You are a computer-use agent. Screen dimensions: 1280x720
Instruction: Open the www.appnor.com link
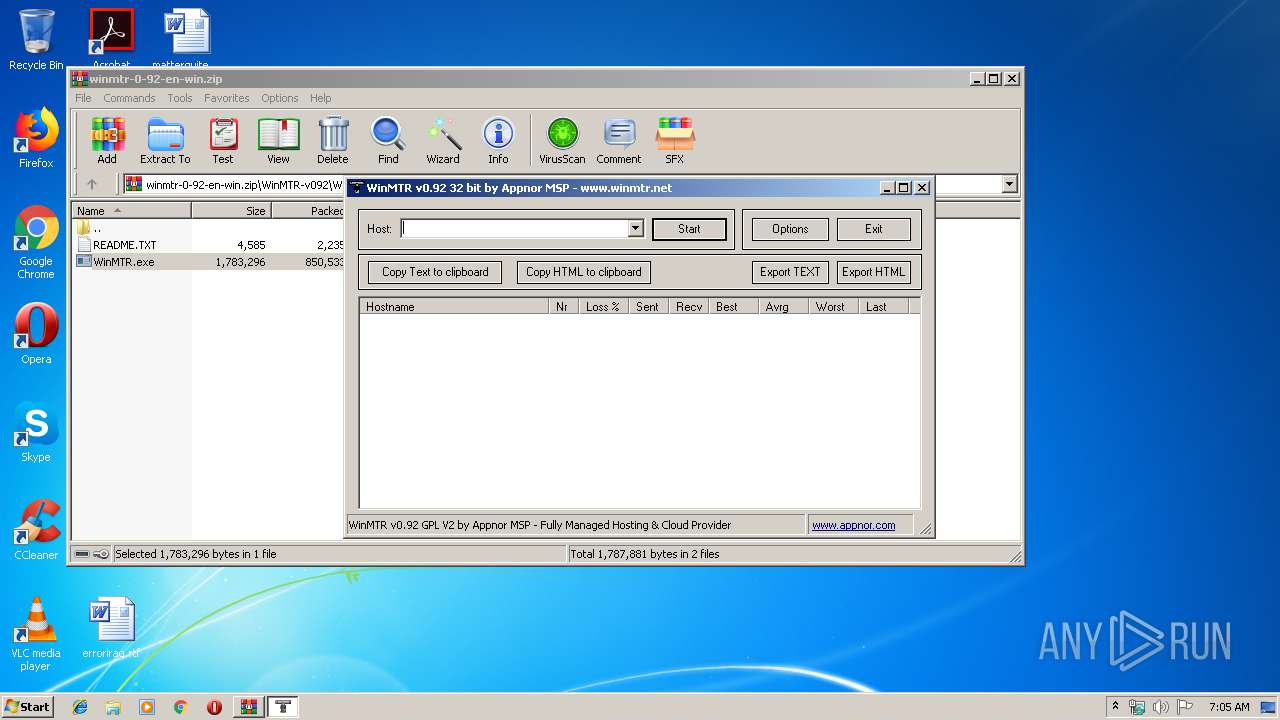click(x=853, y=525)
